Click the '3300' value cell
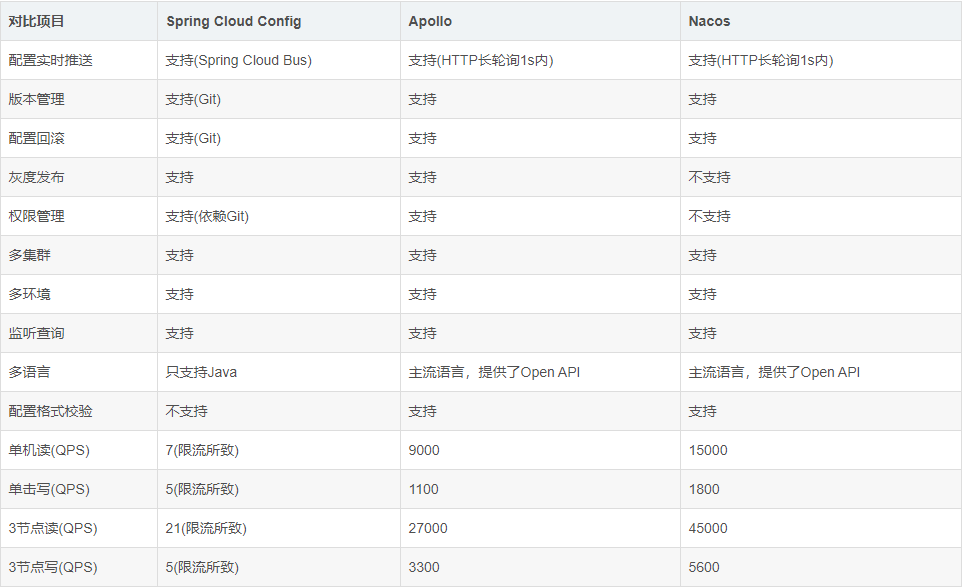The height and width of the screenshot is (587, 962). coord(424,567)
